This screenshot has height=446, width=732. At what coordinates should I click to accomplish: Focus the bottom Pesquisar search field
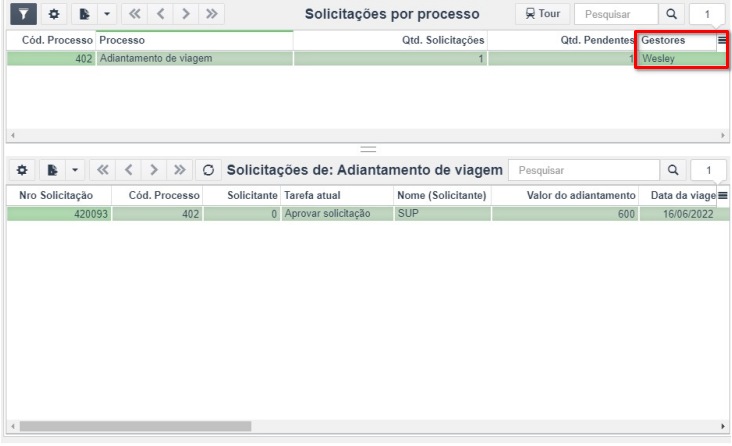(x=584, y=170)
